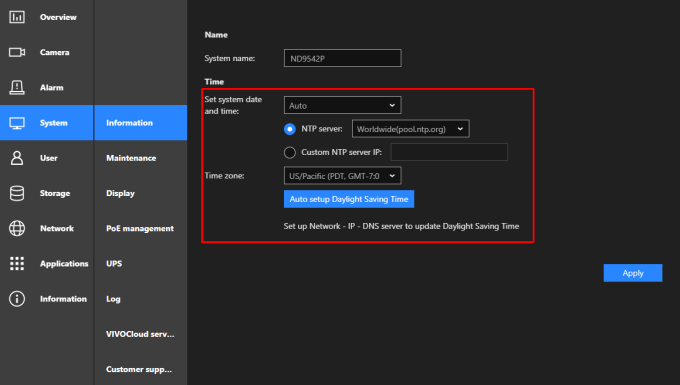The width and height of the screenshot is (680, 385).
Task: Click the 'Time' section heading
Action: click(214, 82)
